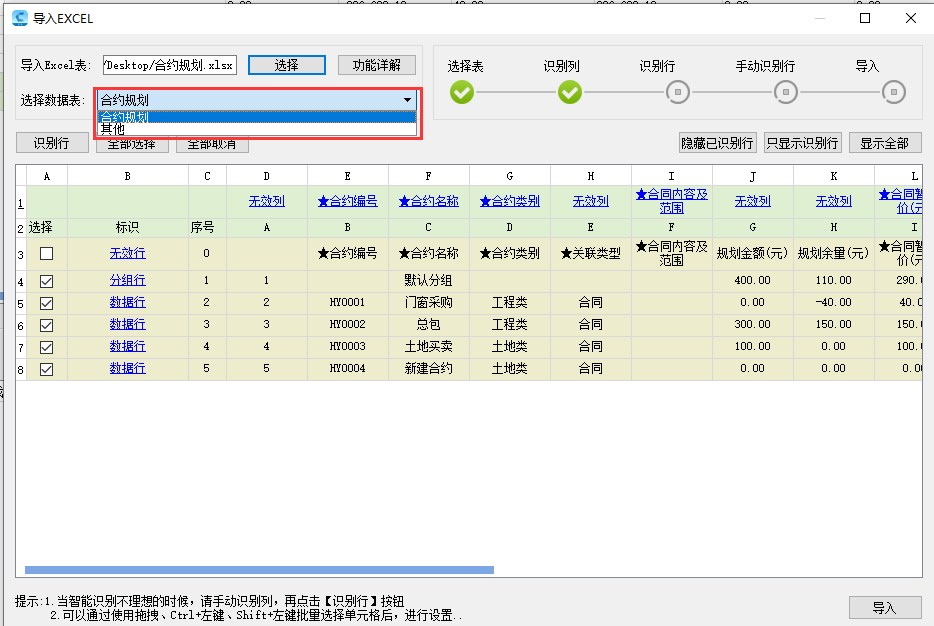Click the 无效列 link in column J
Image resolution: width=934 pixels, height=626 pixels.
[753, 201]
